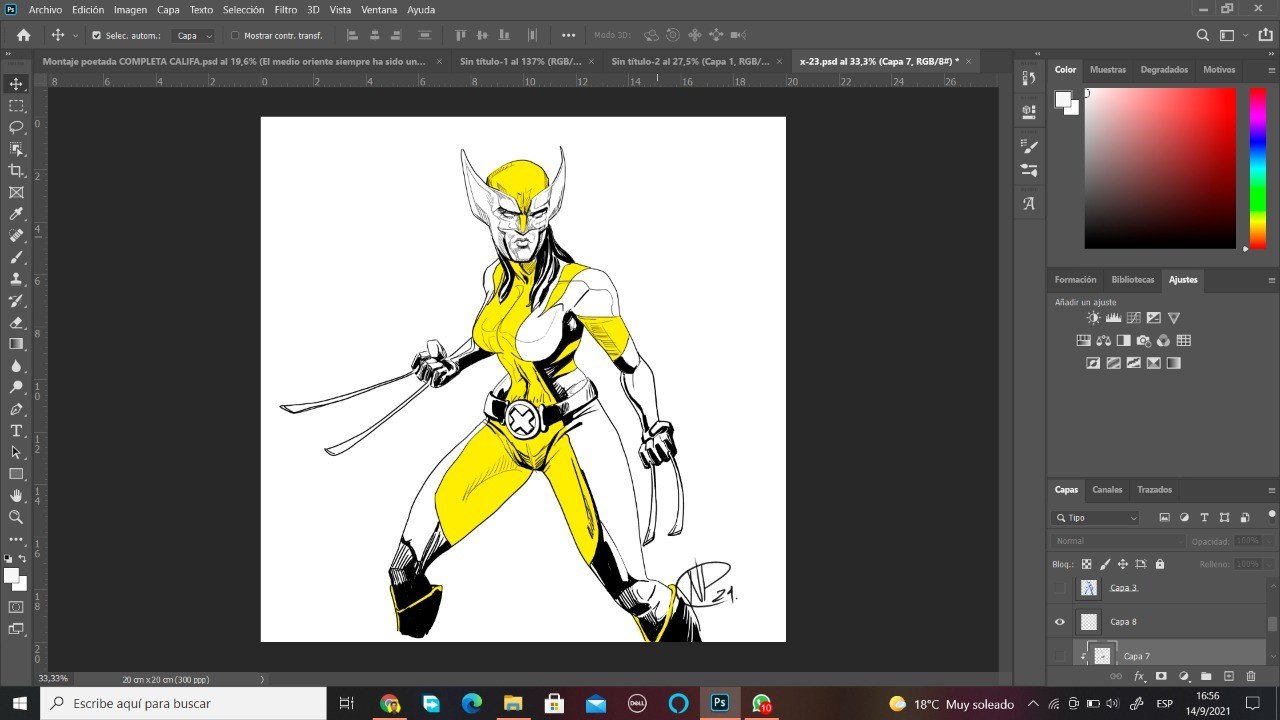The width and height of the screenshot is (1280, 720).
Task: Select the Gradient tool
Action: (16, 344)
